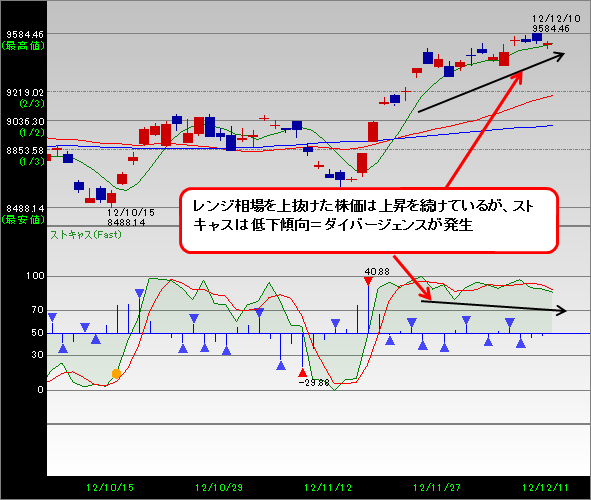Click the 9584.46 最高値 price label
Viewport: 591px width, 500px height.
point(23,40)
